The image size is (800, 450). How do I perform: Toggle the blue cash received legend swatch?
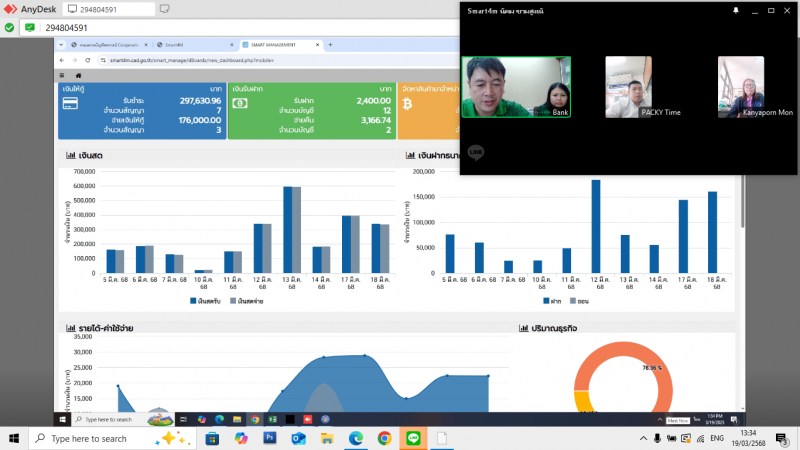click(193, 301)
